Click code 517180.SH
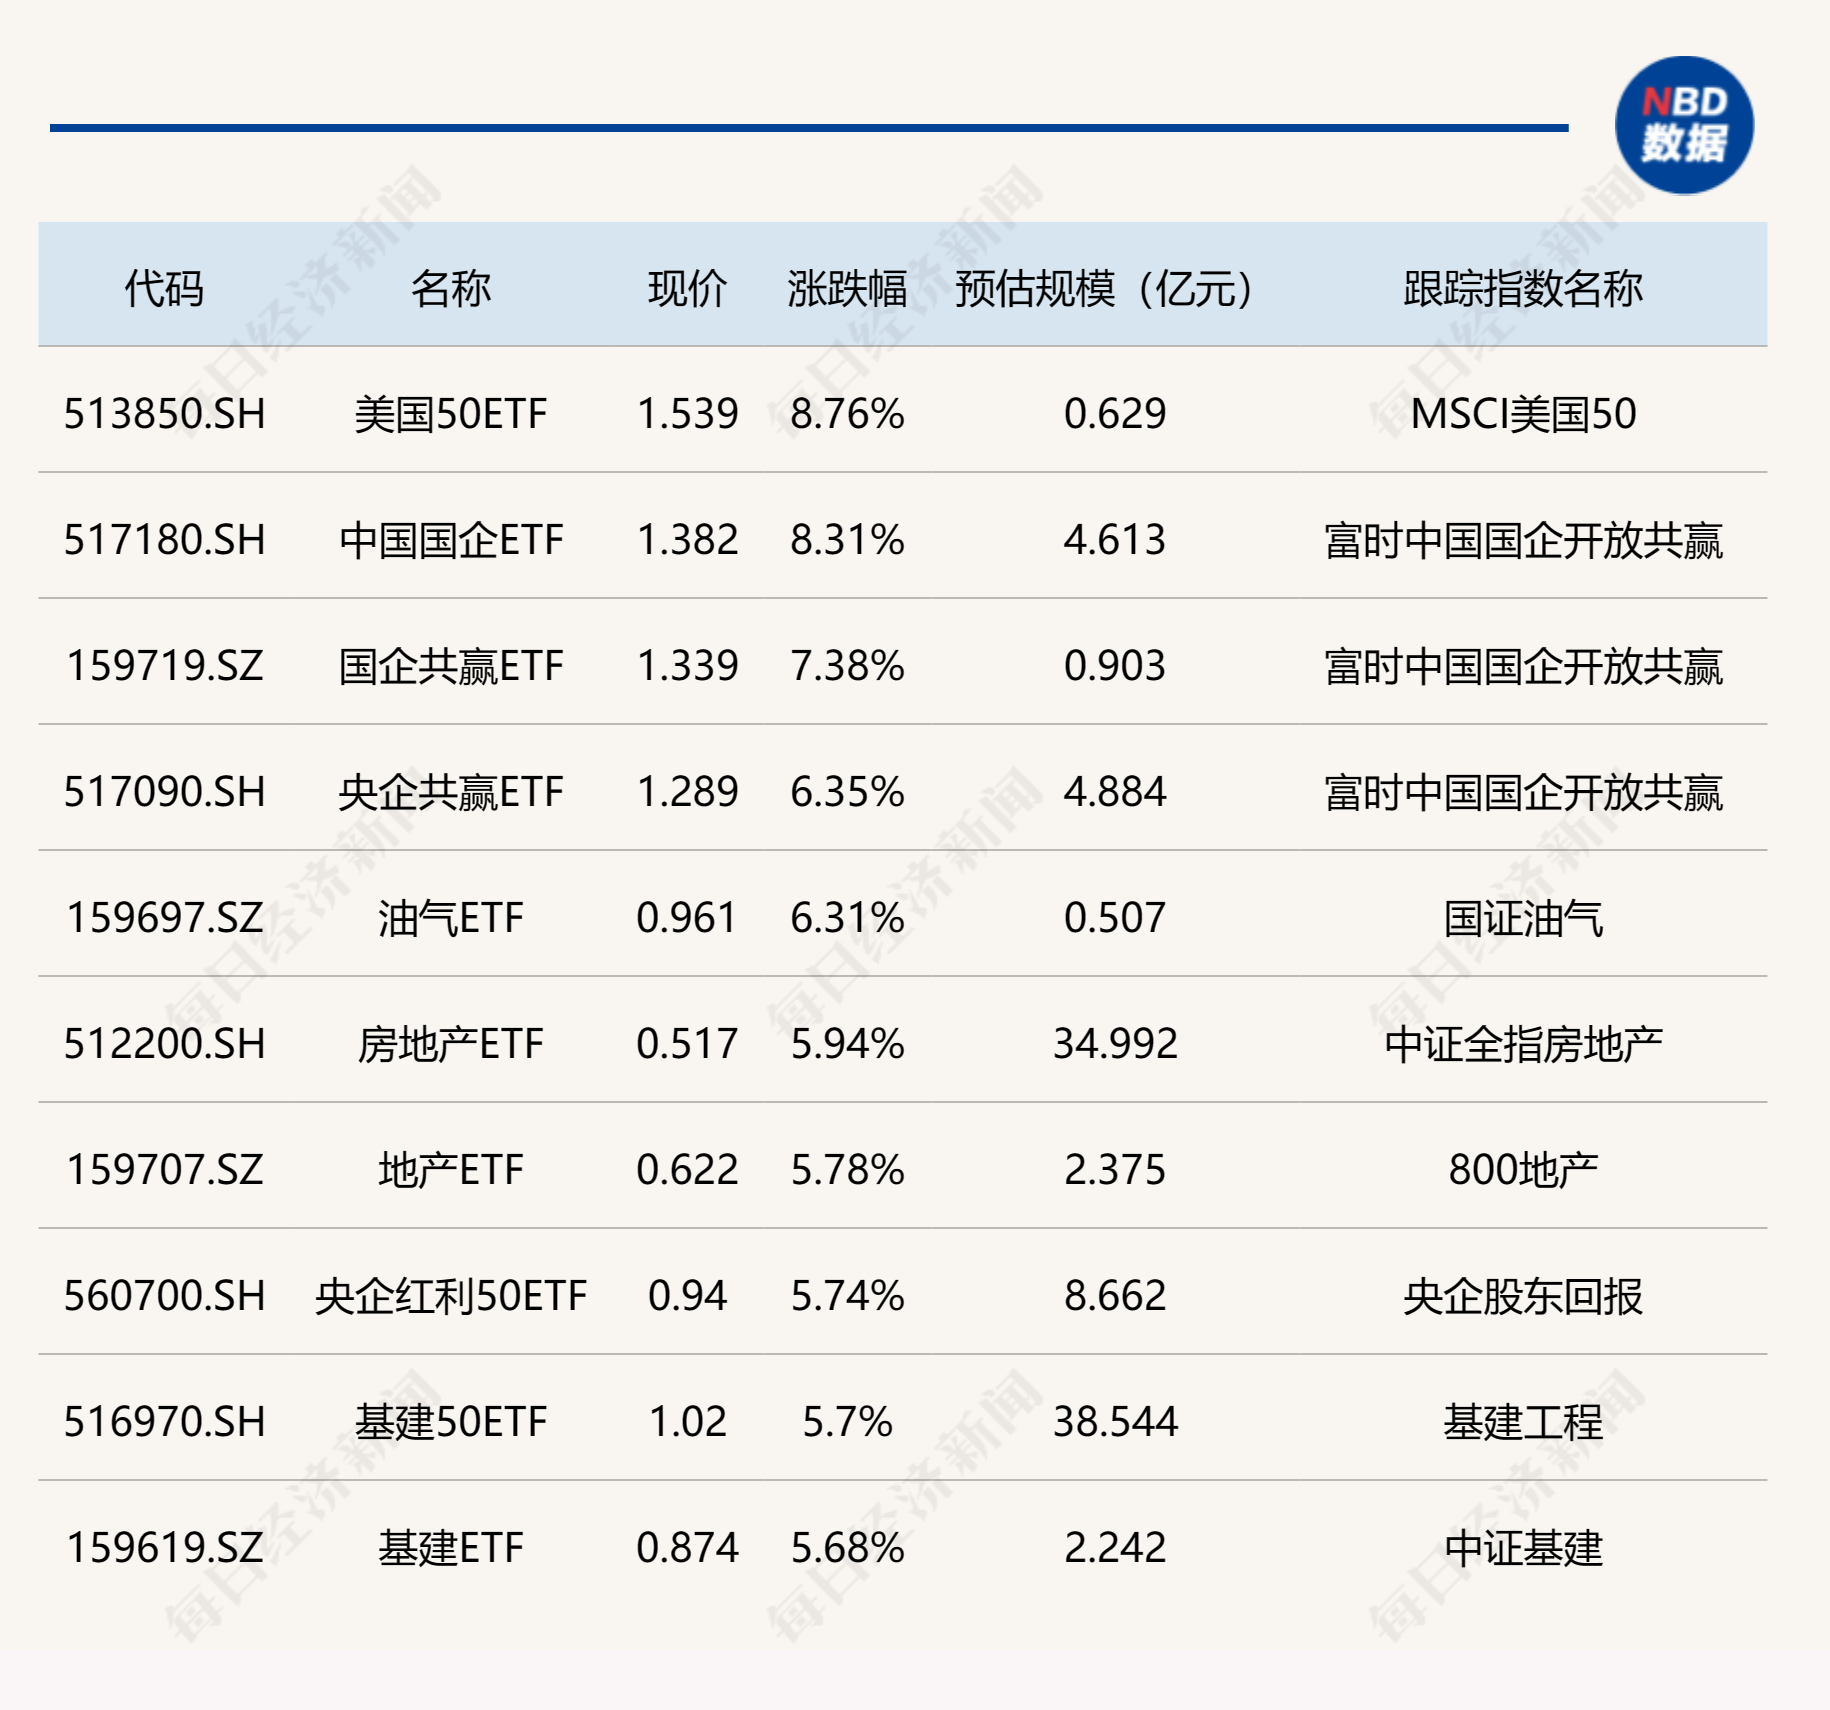The height and width of the screenshot is (1710, 1830). pyautogui.click(x=165, y=540)
